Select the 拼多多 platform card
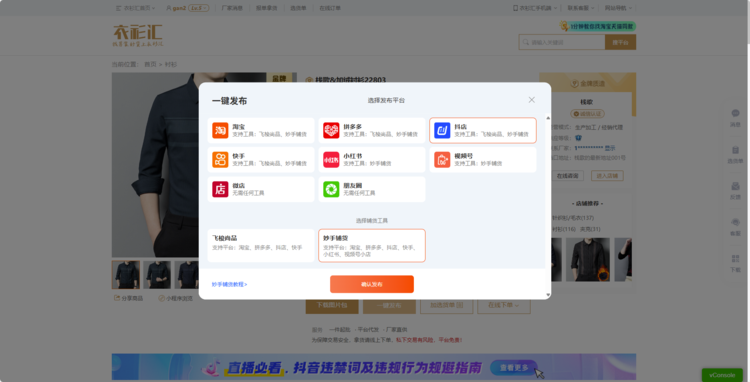The image size is (750, 382). pyautogui.click(x=372, y=130)
